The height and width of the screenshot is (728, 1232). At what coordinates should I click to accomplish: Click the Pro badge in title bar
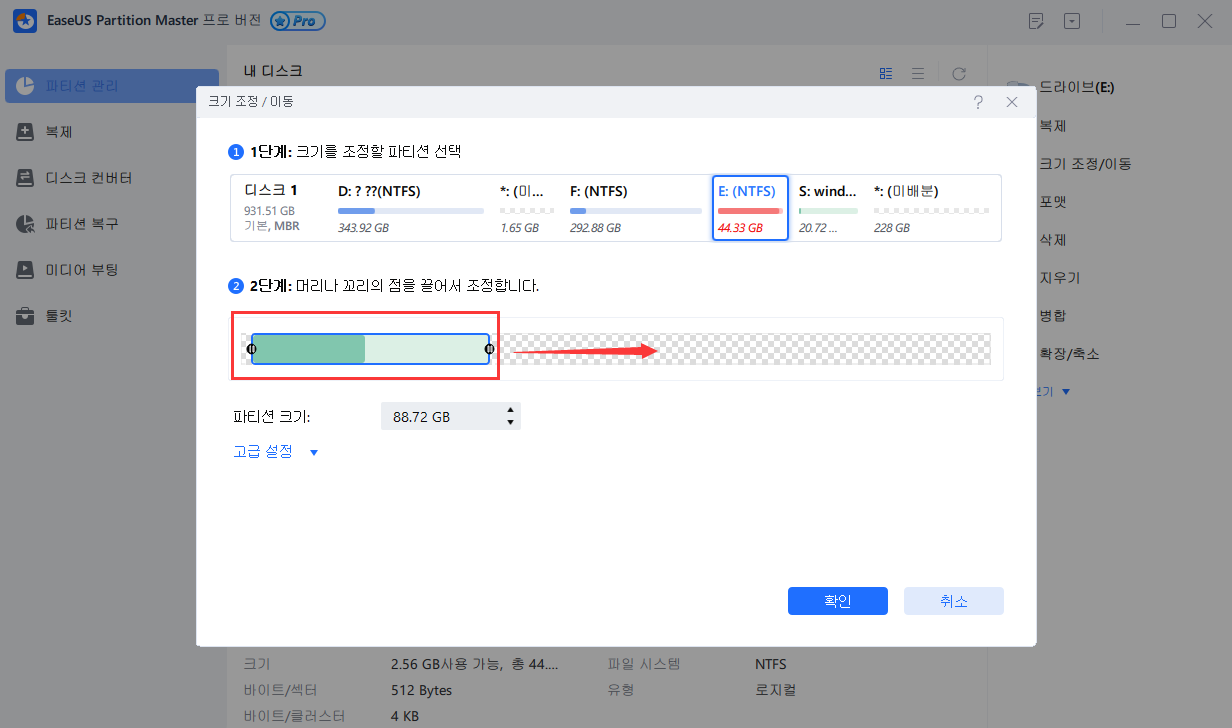click(x=296, y=20)
